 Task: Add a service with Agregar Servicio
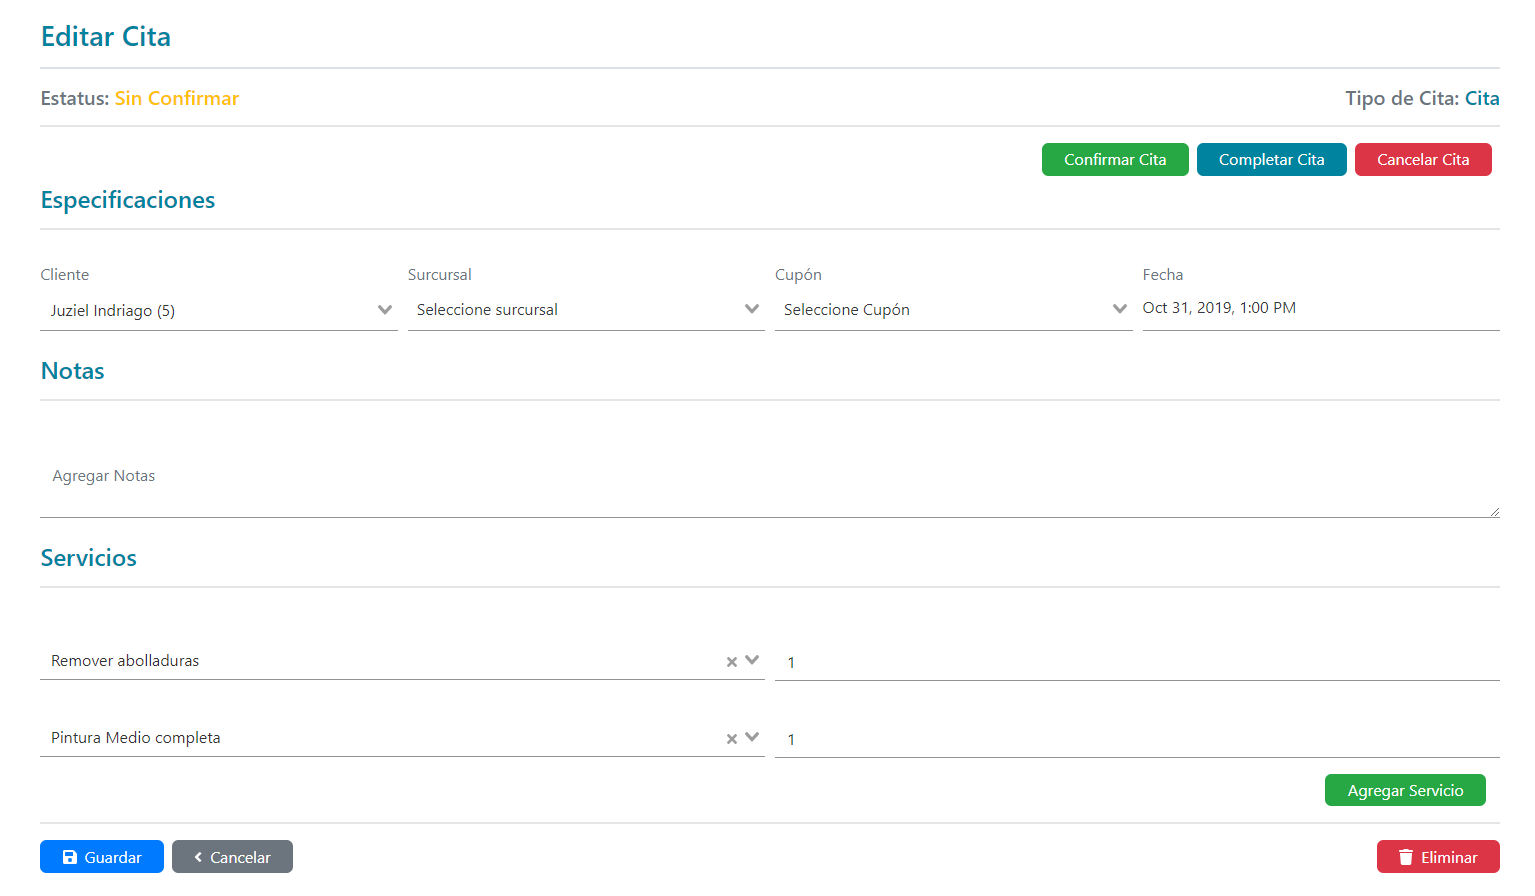click(1404, 790)
